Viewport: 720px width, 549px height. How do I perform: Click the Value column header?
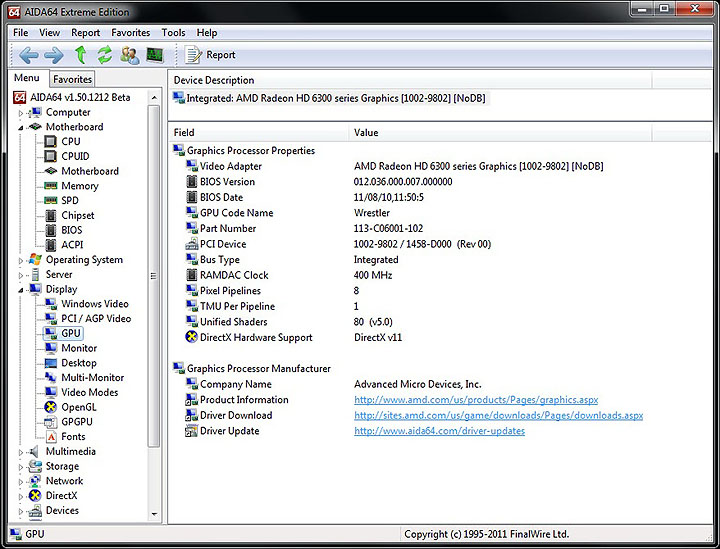point(500,133)
